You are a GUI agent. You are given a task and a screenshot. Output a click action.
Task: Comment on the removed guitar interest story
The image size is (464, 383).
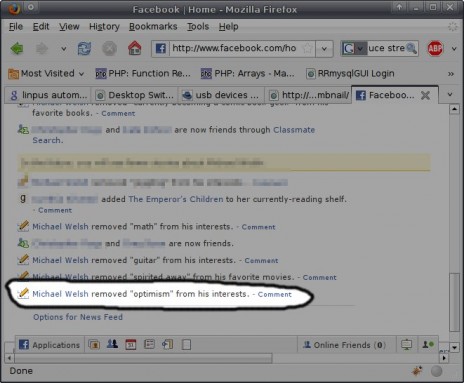click(261, 261)
